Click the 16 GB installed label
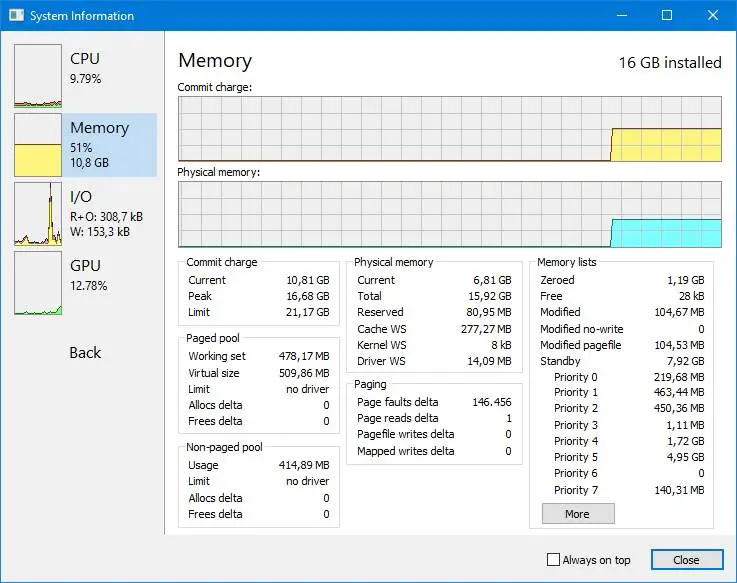Screen dimensions: 737x583 click(669, 62)
